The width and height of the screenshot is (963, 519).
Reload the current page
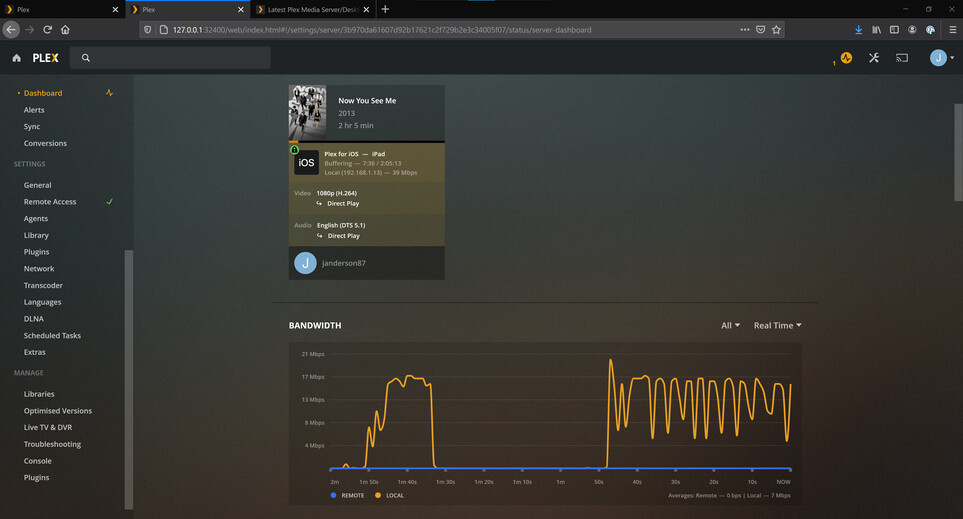(x=47, y=29)
